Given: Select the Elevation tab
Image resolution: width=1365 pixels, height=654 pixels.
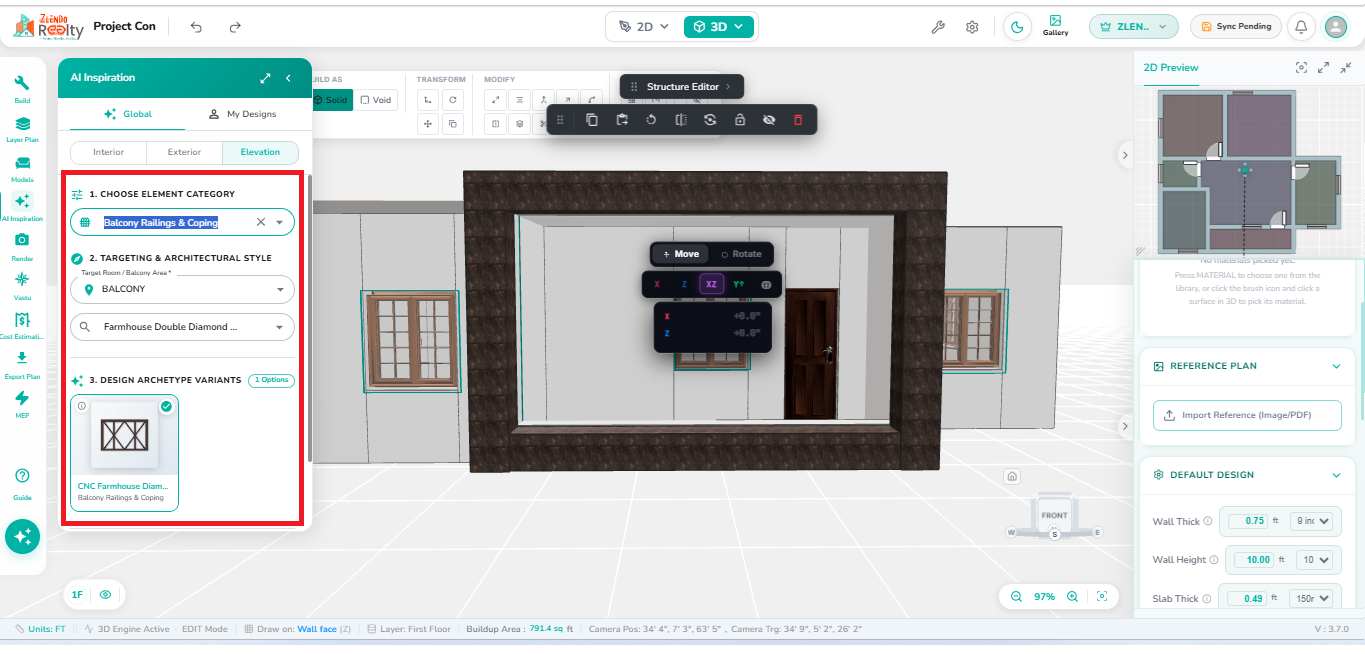Looking at the screenshot, I should pos(260,152).
